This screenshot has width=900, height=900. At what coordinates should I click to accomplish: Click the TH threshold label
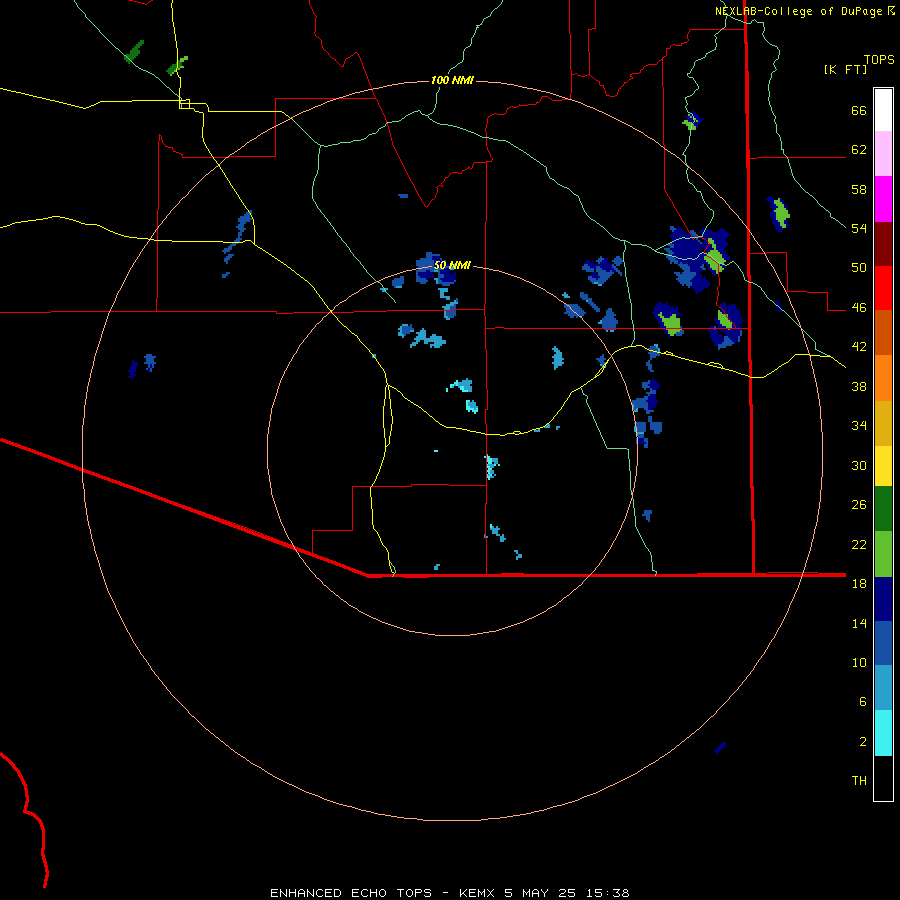click(x=859, y=781)
